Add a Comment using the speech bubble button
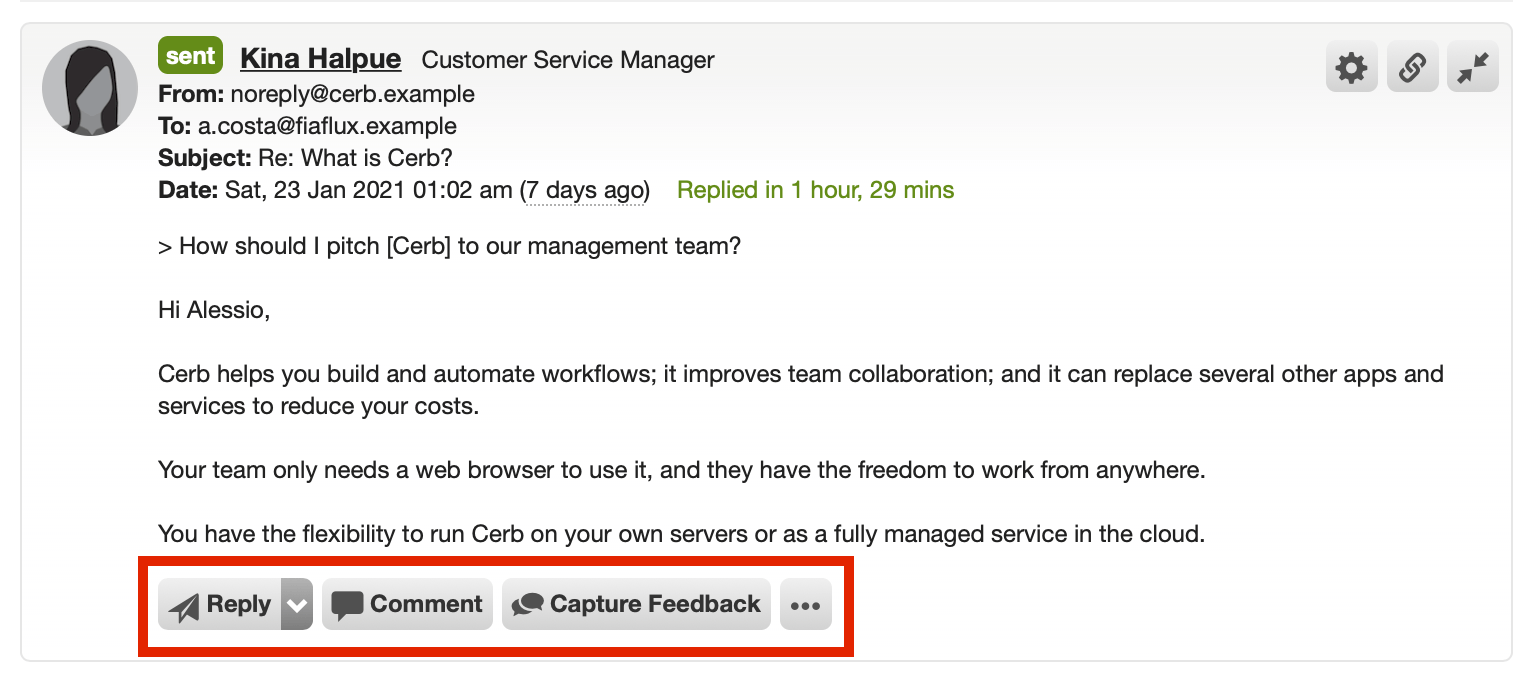 (407, 604)
